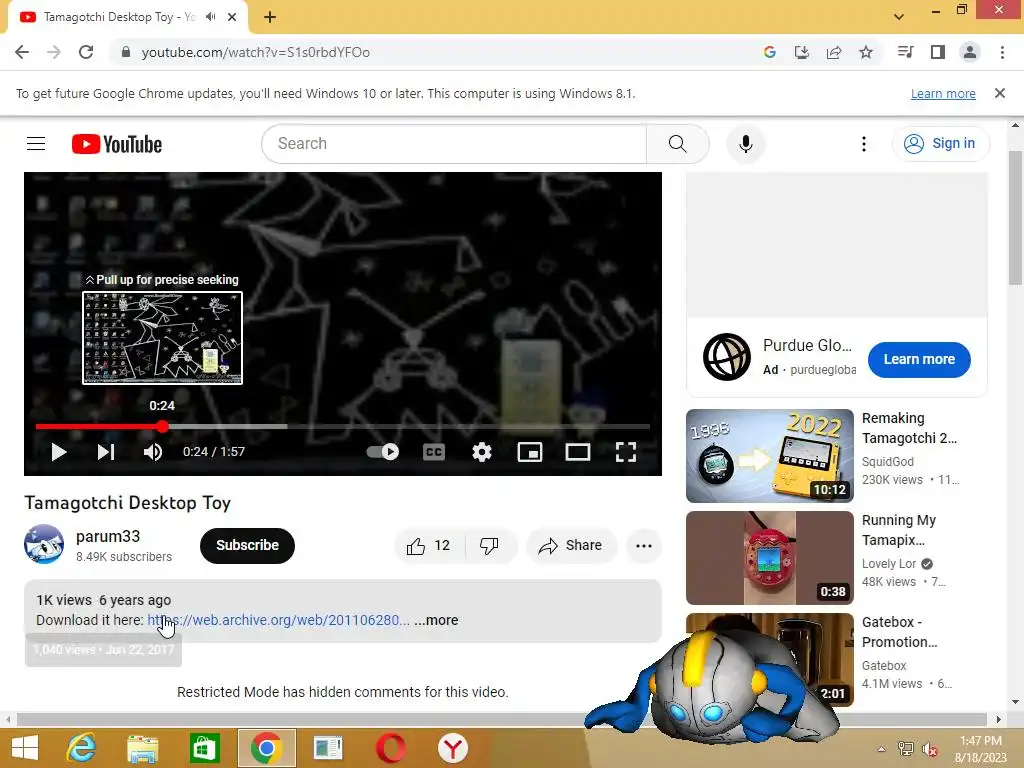Expand the description with ...more

[x=436, y=620]
